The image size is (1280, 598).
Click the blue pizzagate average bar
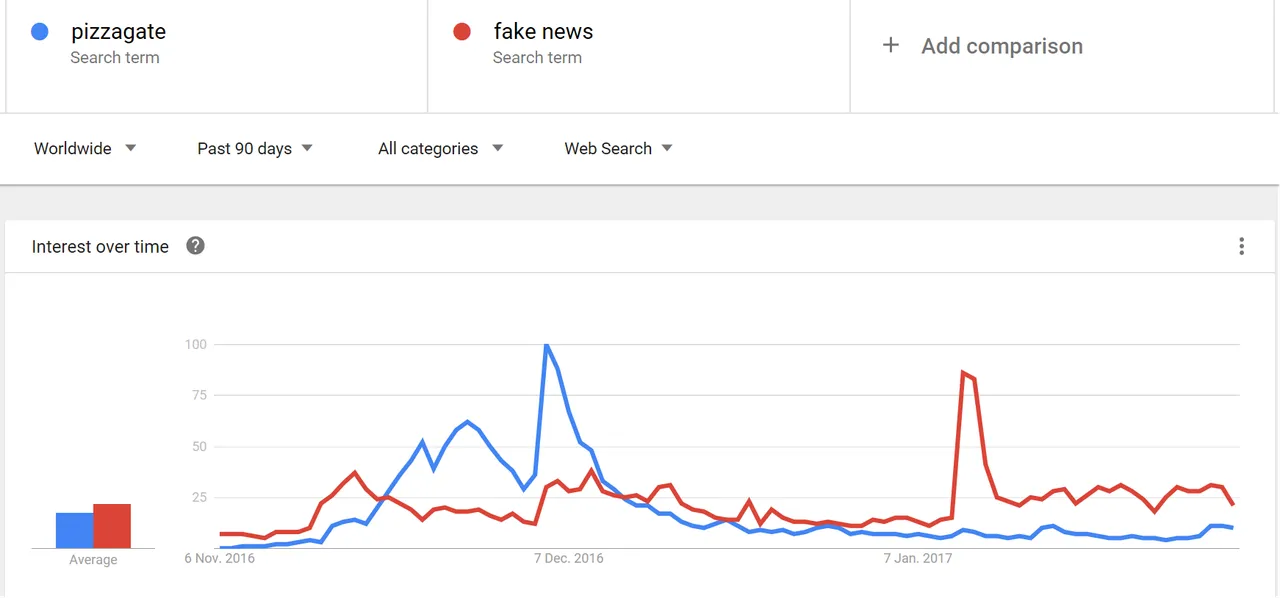(x=74, y=530)
